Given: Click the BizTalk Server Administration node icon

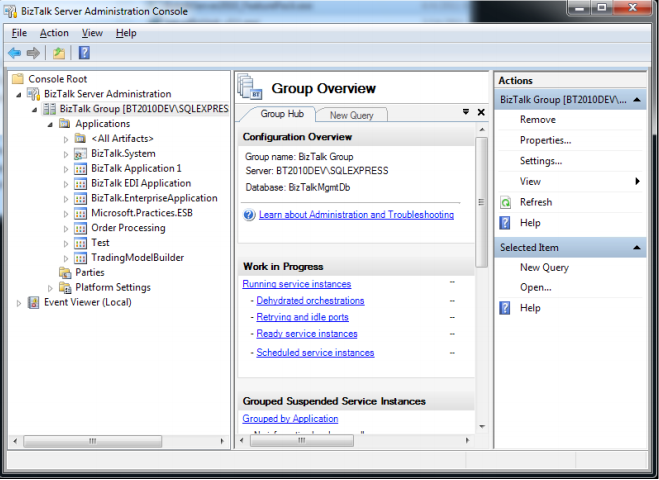Looking at the screenshot, I should pyautogui.click(x=33, y=93).
